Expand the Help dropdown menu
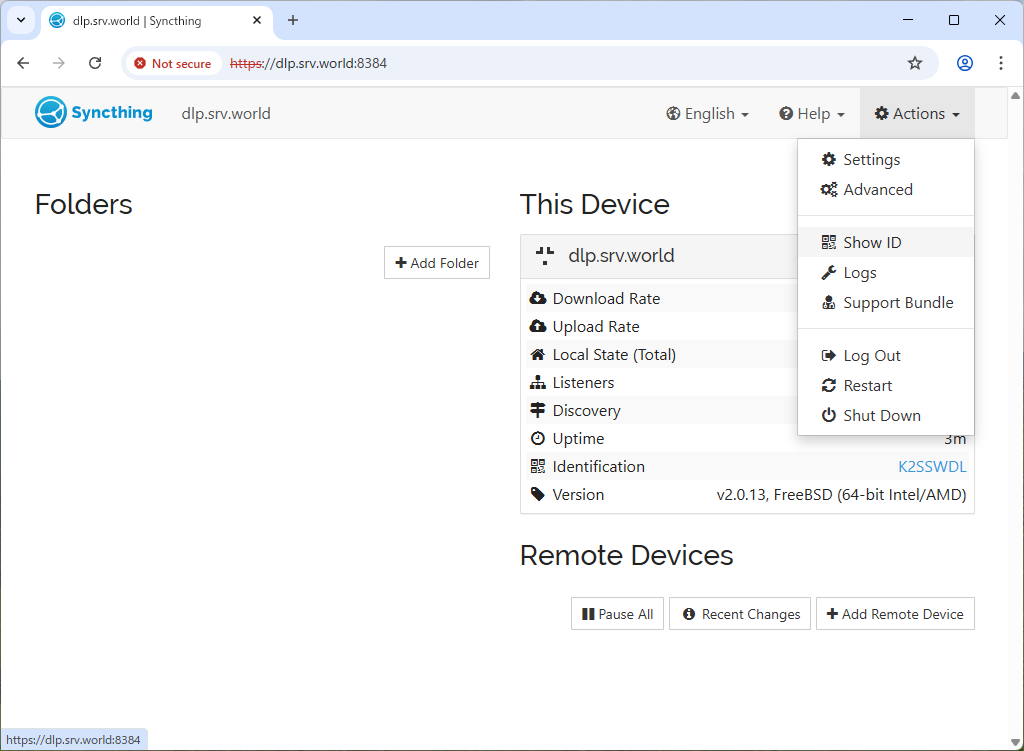The width and height of the screenshot is (1024, 751). pyautogui.click(x=812, y=114)
